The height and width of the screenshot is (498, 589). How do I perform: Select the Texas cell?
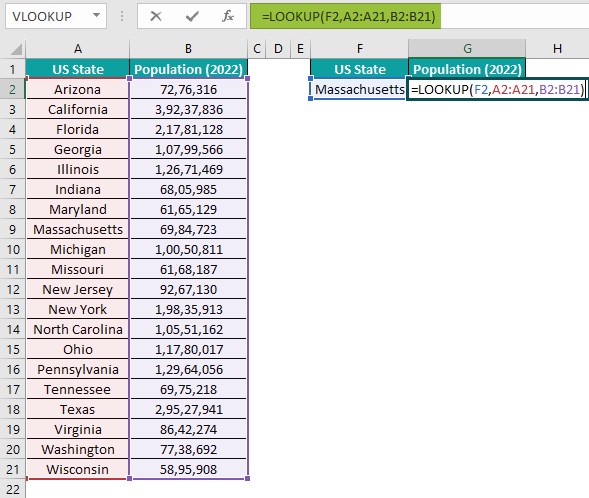pyautogui.click(x=77, y=409)
